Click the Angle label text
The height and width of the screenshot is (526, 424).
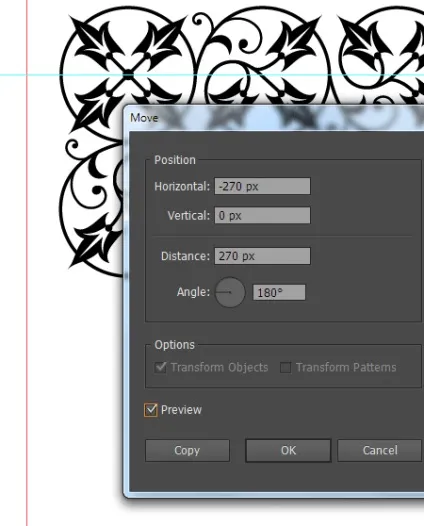193,292
